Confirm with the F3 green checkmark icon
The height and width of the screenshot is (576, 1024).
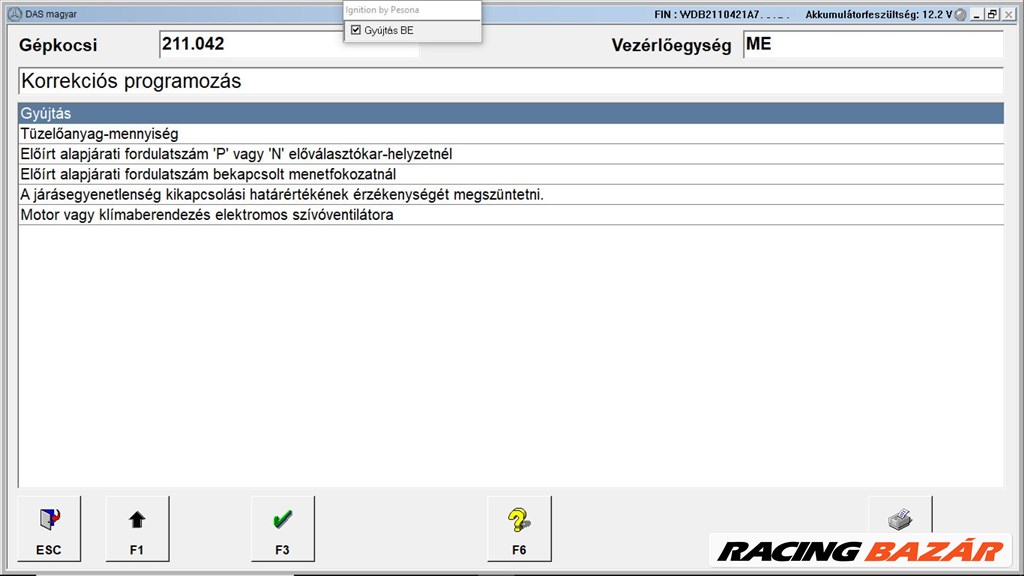pyautogui.click(x=283, y=519)
